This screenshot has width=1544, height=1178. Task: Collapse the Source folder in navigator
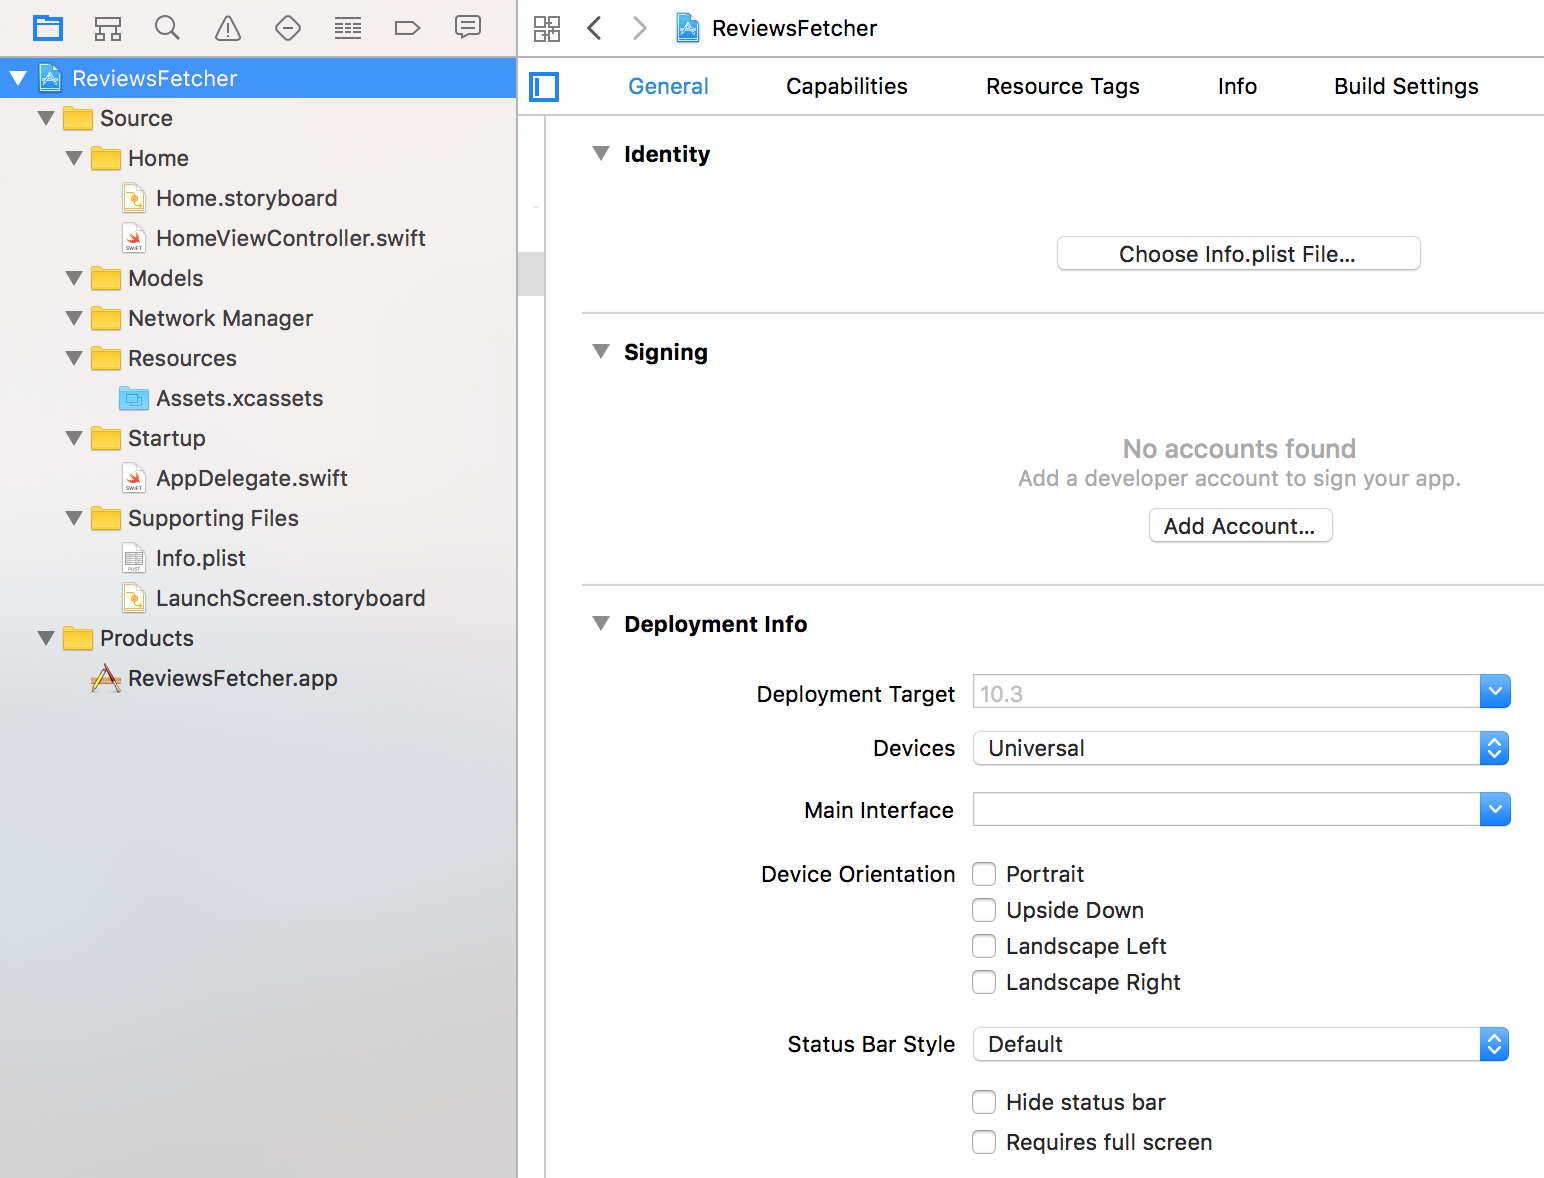click(x=46, y=118)
